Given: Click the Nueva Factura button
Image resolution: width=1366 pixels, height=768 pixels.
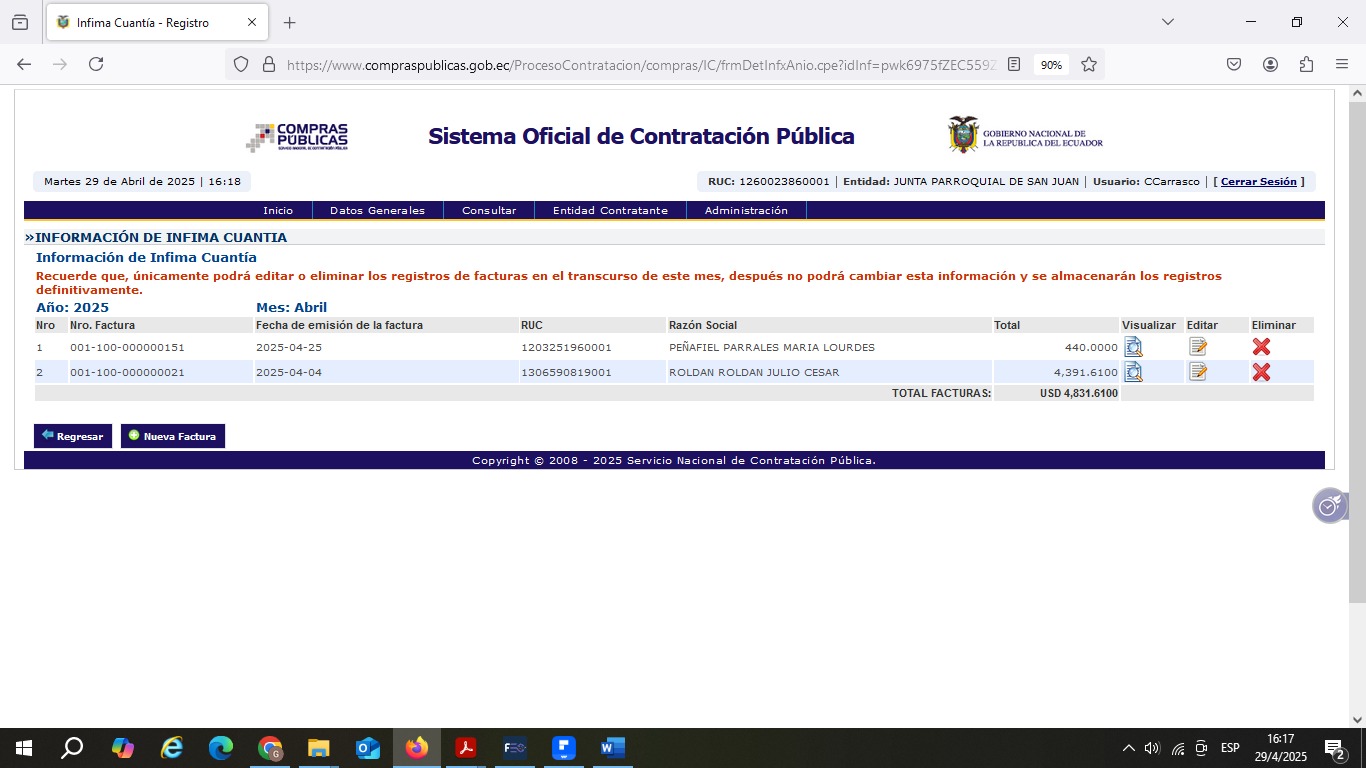Looking at the screenshot, I should [173, 436].
